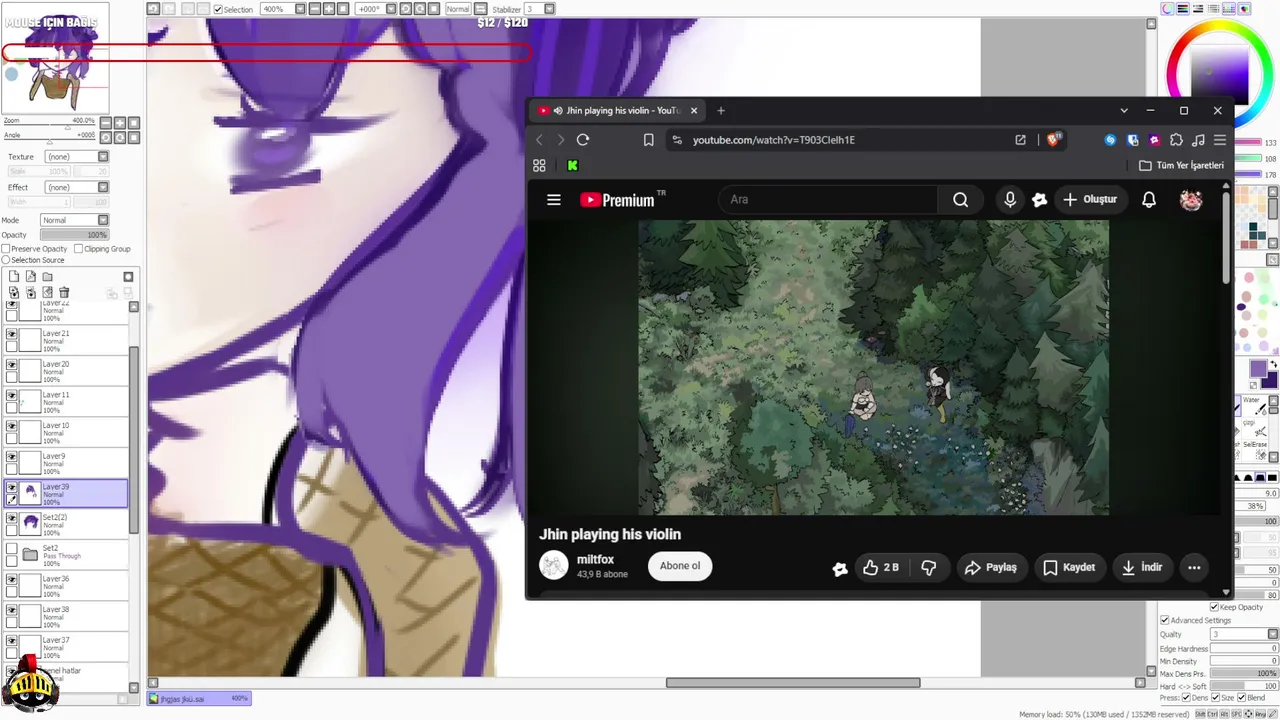The image size is (1280, 720).
Task: Open the miltfox channel link
Action: pyautogui.click(x=595, y=560)
